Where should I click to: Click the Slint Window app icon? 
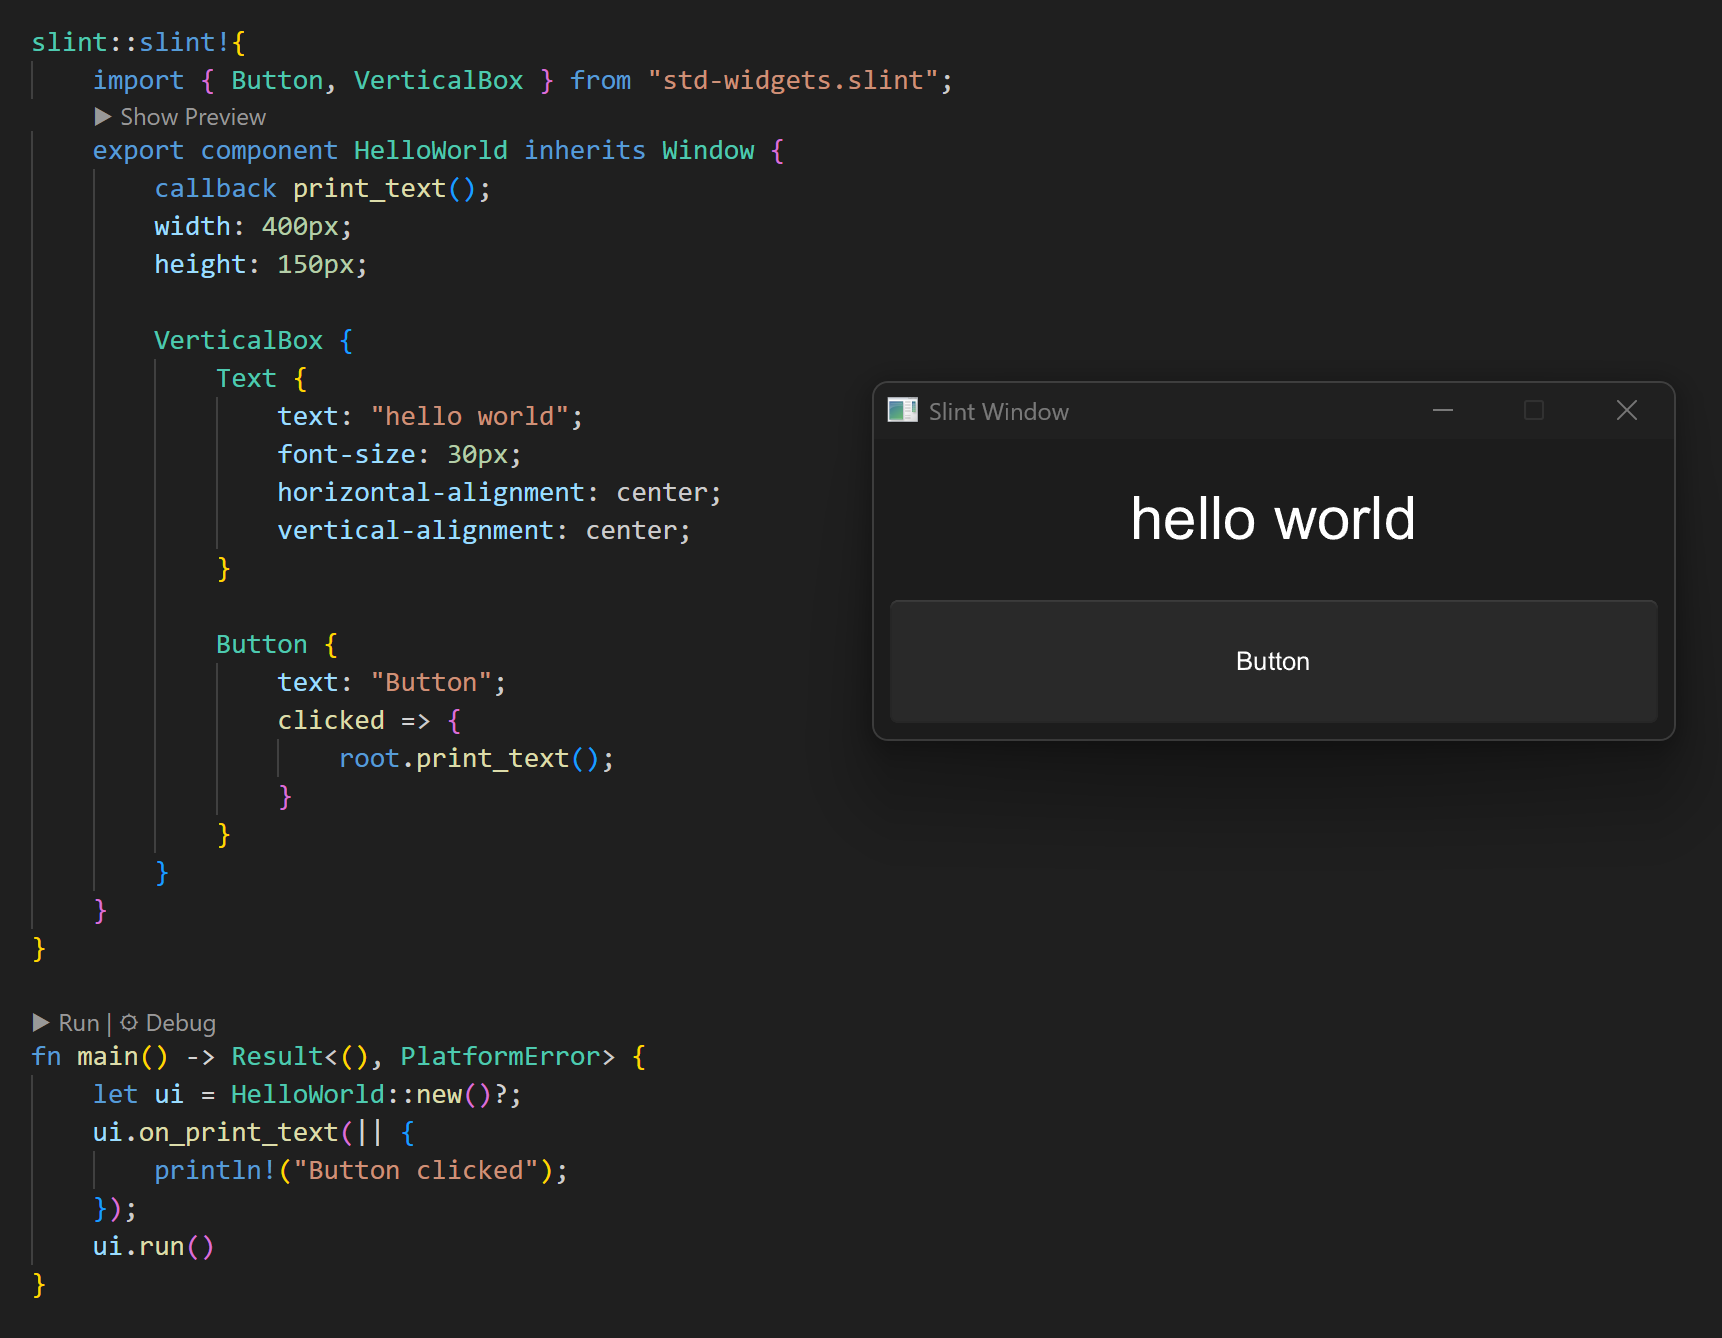[902, 411]
